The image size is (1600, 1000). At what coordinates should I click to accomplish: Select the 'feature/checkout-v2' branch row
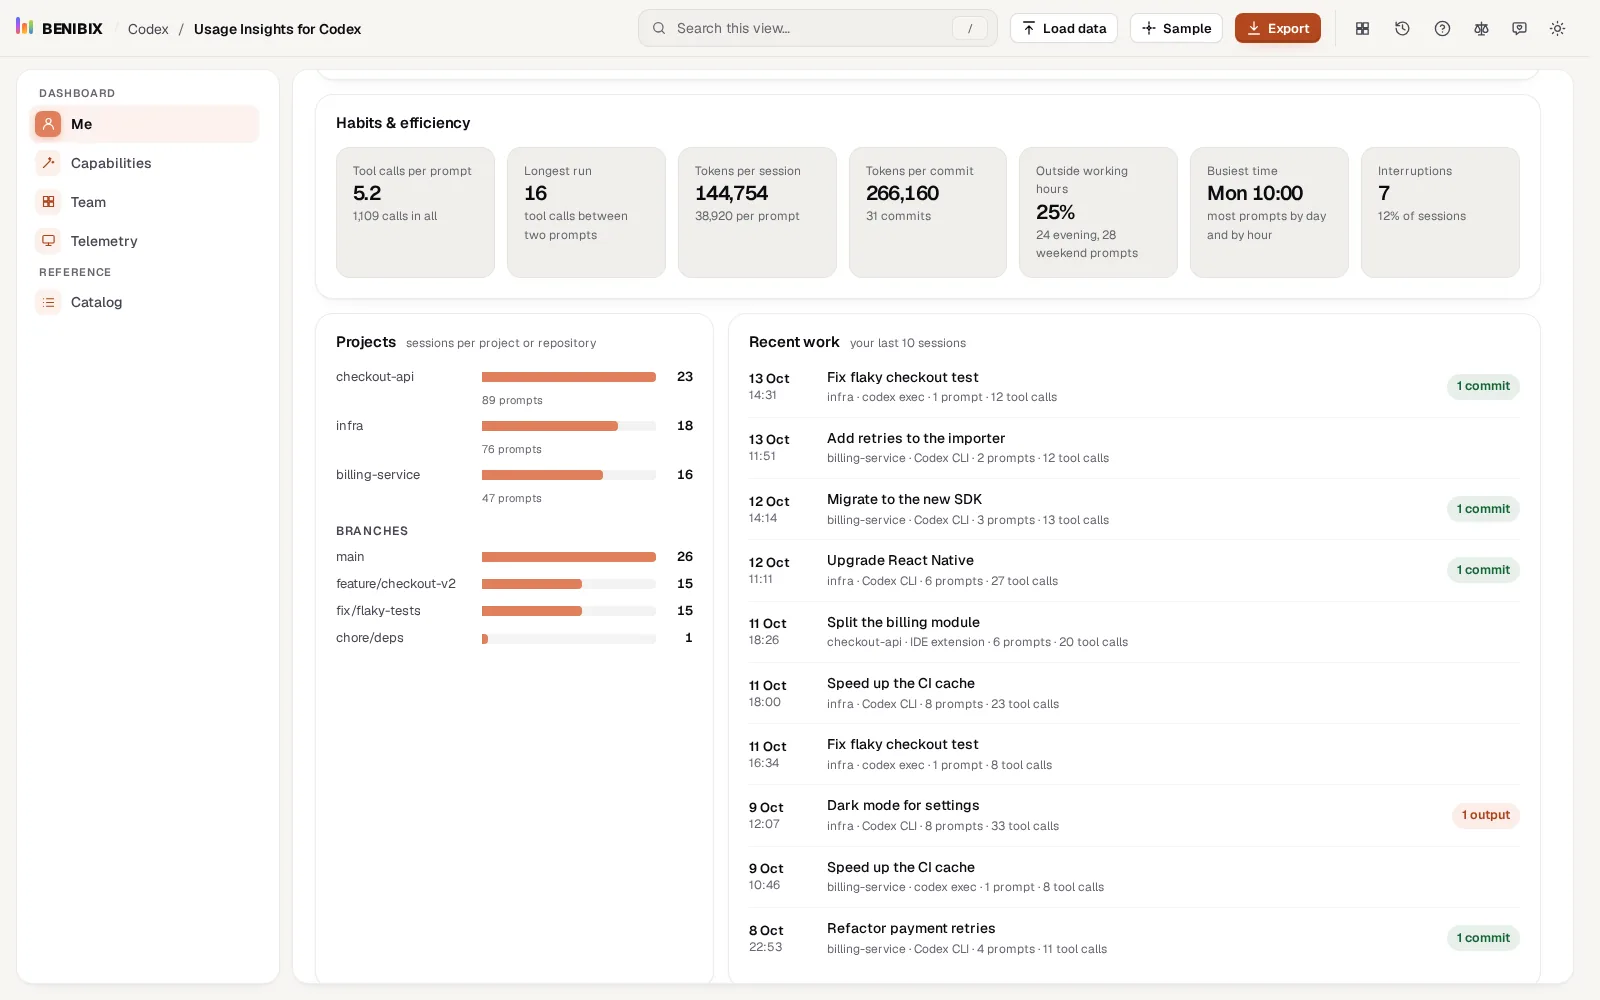tap(514, 584)
